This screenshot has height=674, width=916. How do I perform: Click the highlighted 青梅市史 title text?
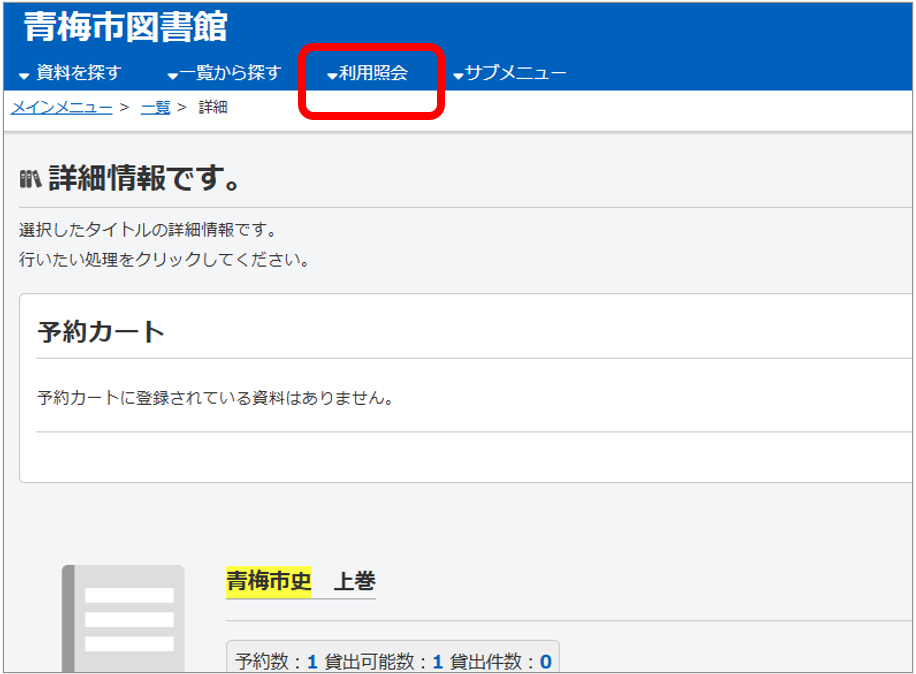click(268, 581)
